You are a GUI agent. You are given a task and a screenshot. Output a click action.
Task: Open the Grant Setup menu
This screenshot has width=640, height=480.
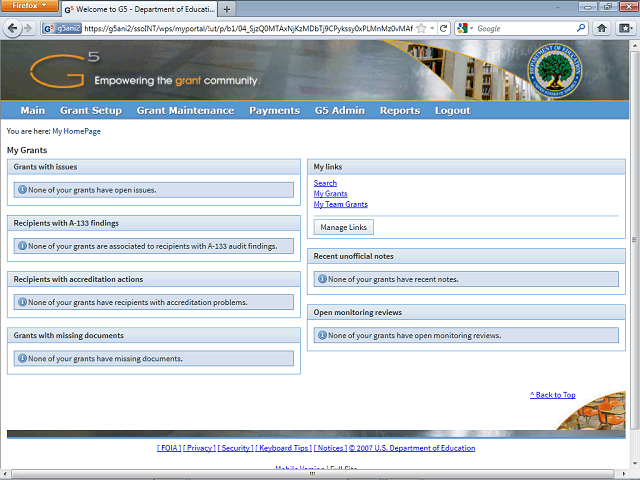[x=91, y=111]
